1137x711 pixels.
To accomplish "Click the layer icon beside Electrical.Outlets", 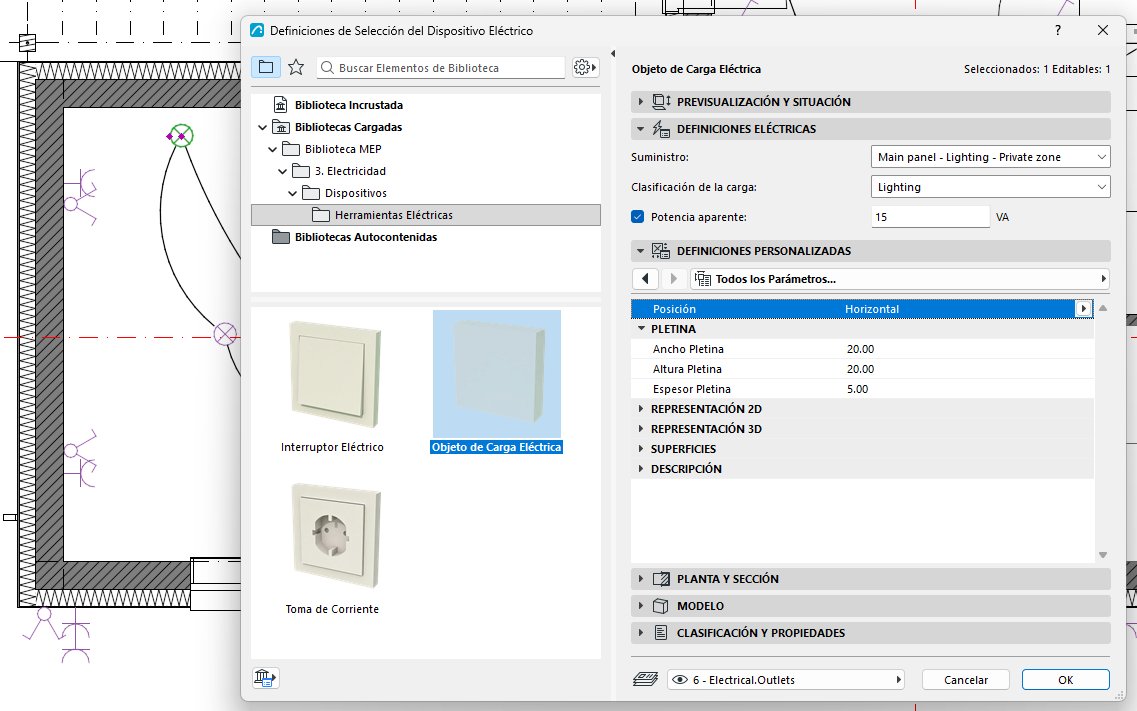I will [x=645, y=680].
